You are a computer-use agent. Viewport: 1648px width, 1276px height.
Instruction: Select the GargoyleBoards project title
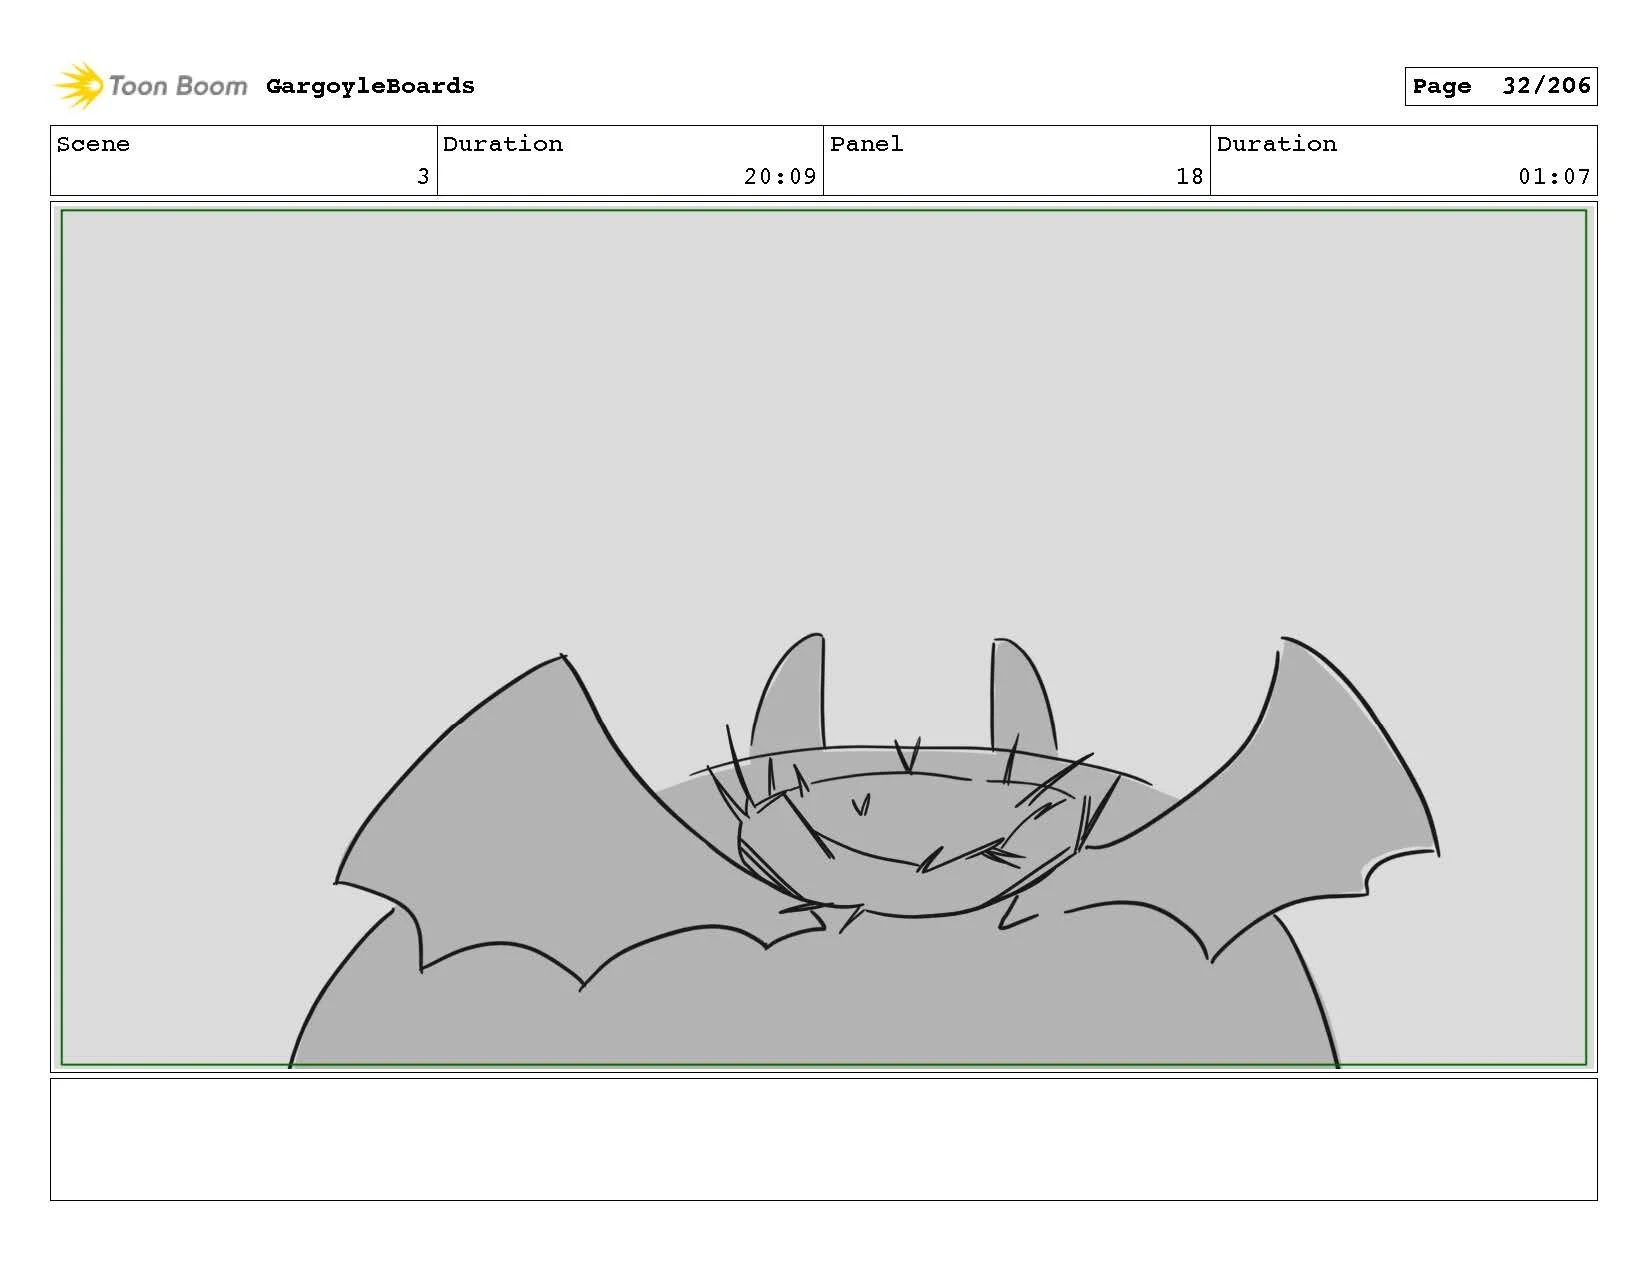coord(370,86)
